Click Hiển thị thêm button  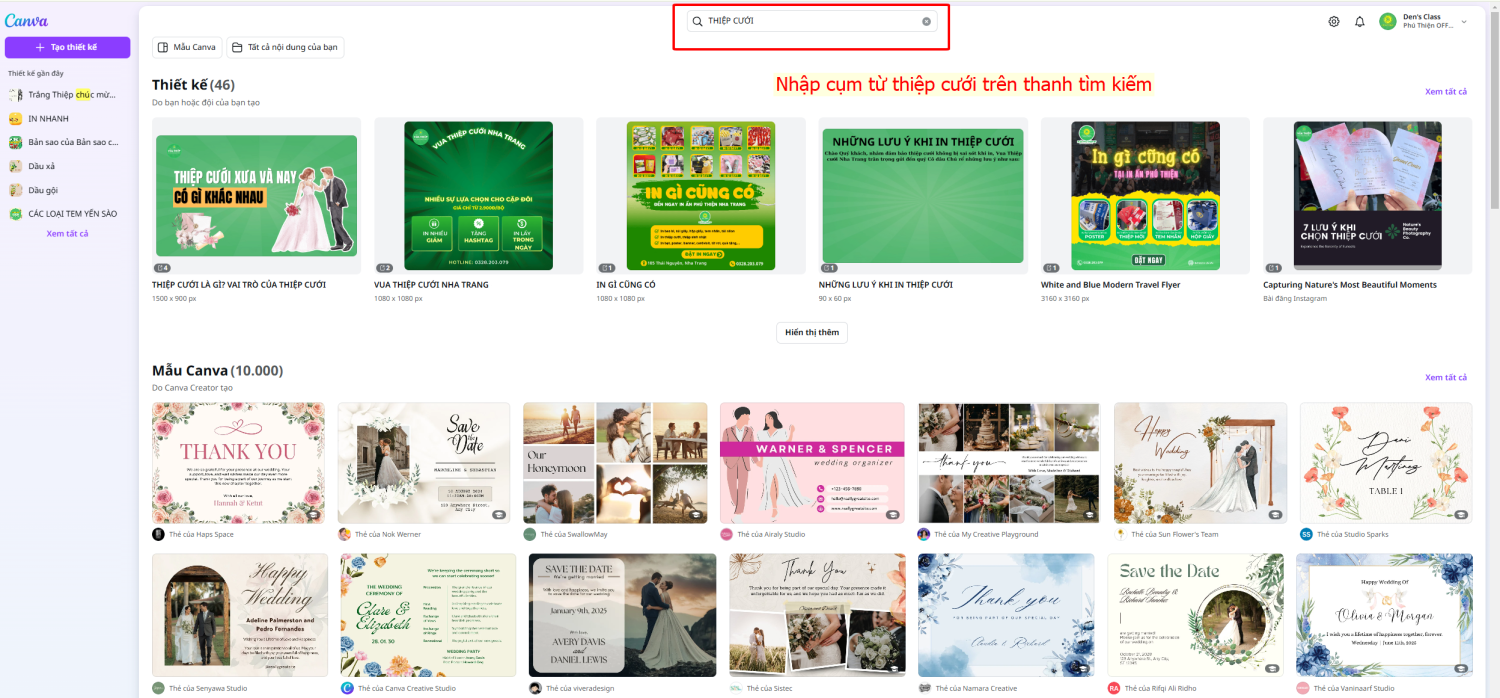pos(812,332)
